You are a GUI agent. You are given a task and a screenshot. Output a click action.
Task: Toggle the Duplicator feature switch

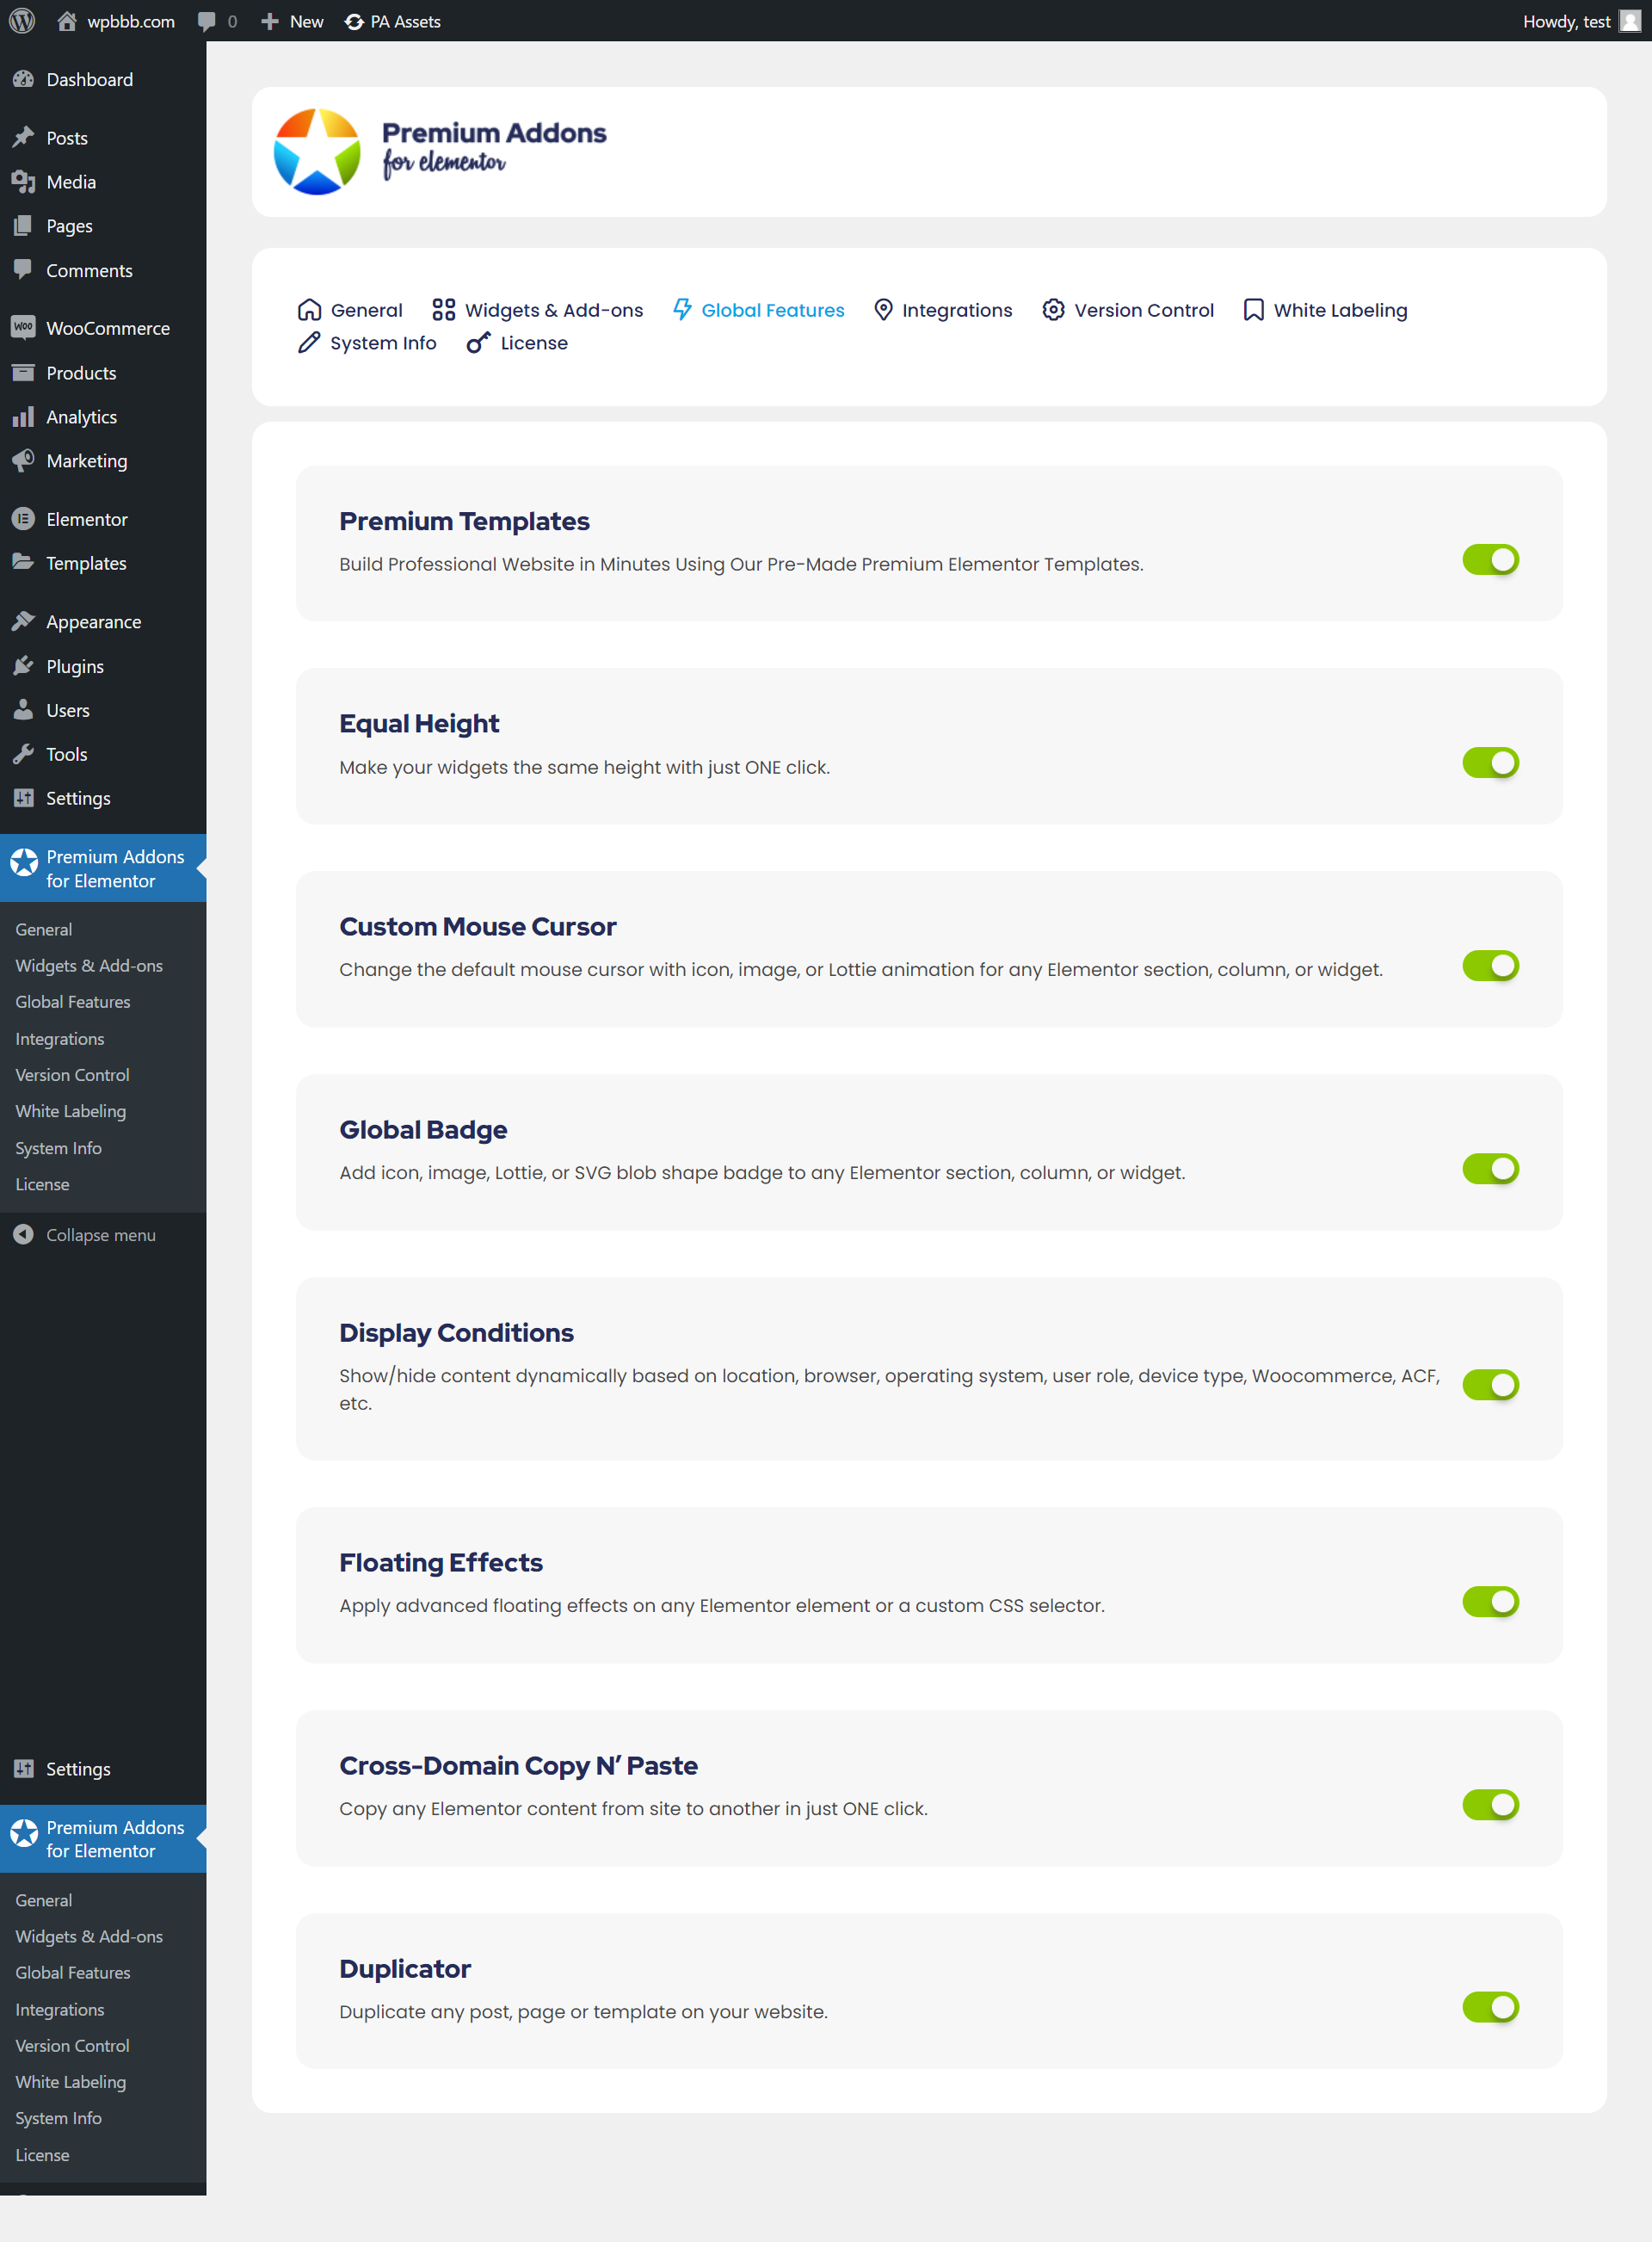point(1490,2007)
